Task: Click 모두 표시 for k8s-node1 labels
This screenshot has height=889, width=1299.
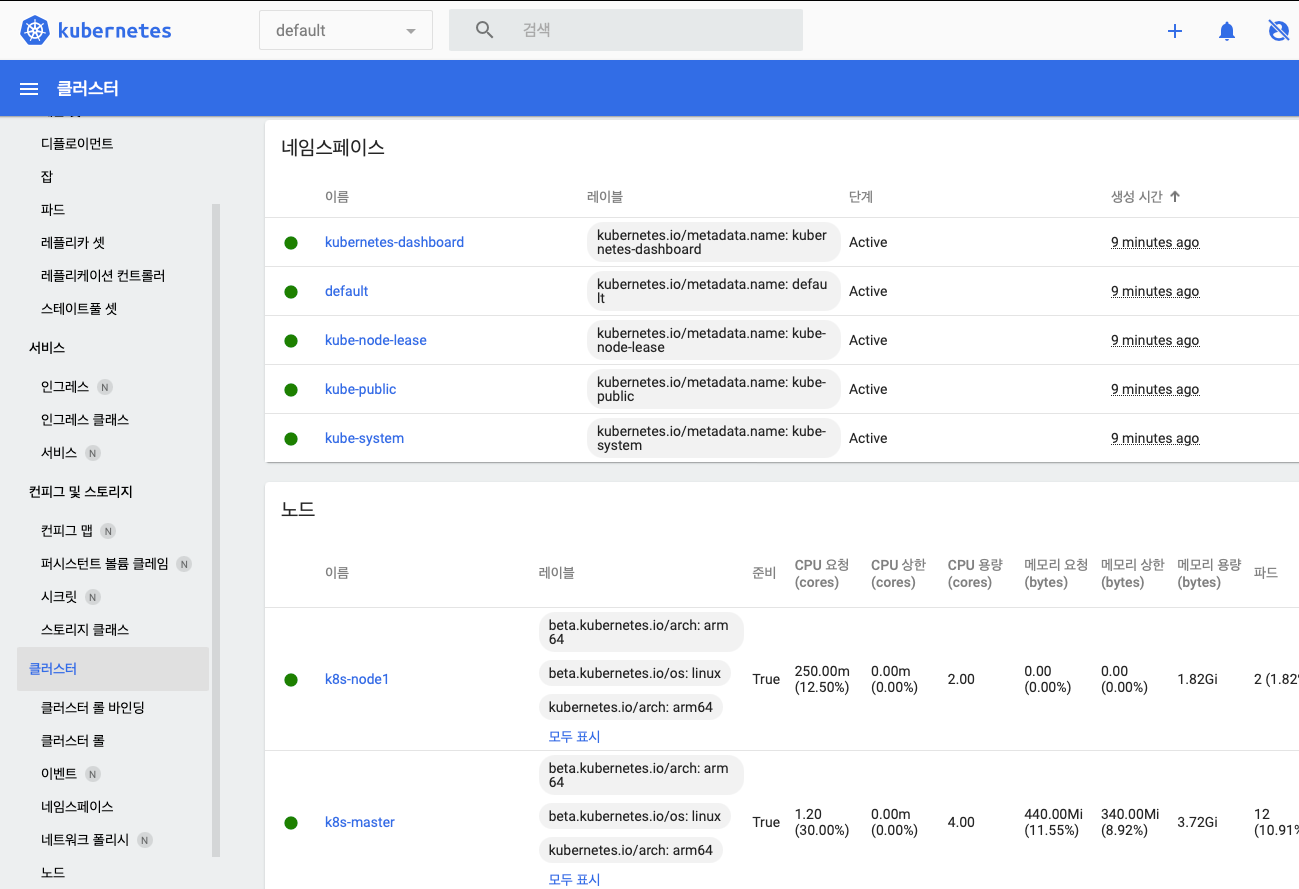Action: [x=574, y=737]
